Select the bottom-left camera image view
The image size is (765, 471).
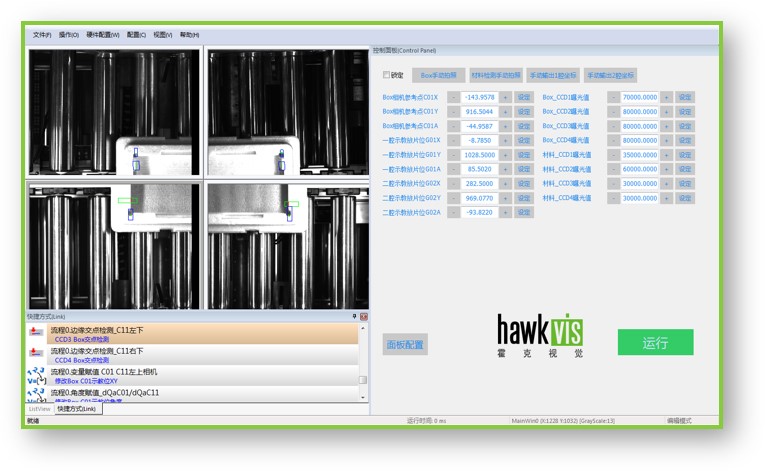[114, 246]
